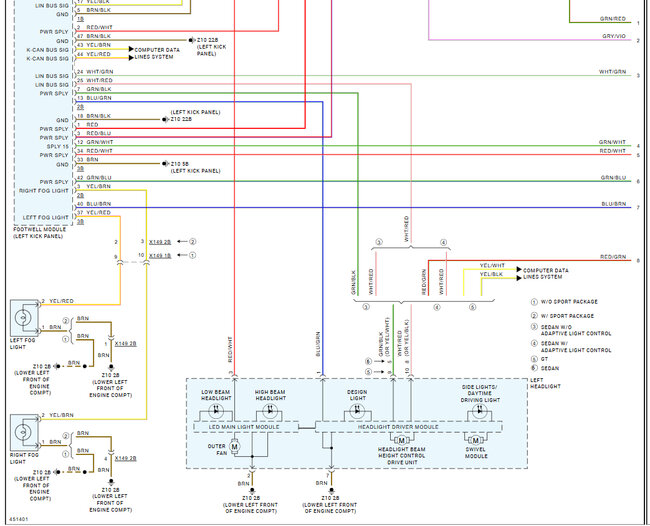The width and height of the screenshot is (650, 526).
Task: Click the YEL/WHT wire label near Computer Data Lines
Action: 492,265
